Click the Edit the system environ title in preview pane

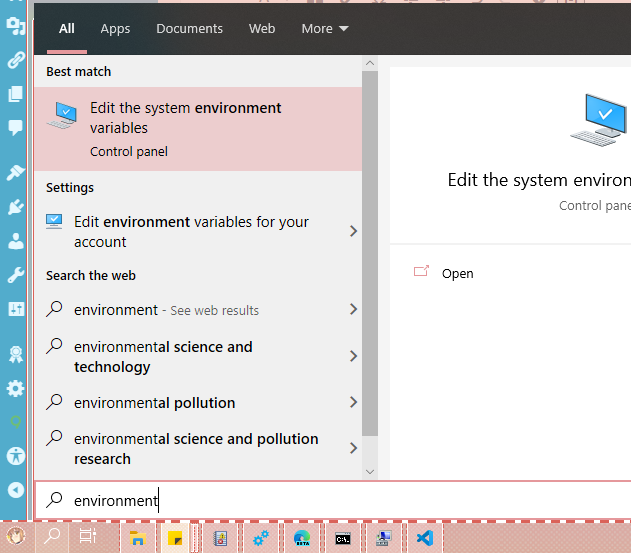coord(539,180)
